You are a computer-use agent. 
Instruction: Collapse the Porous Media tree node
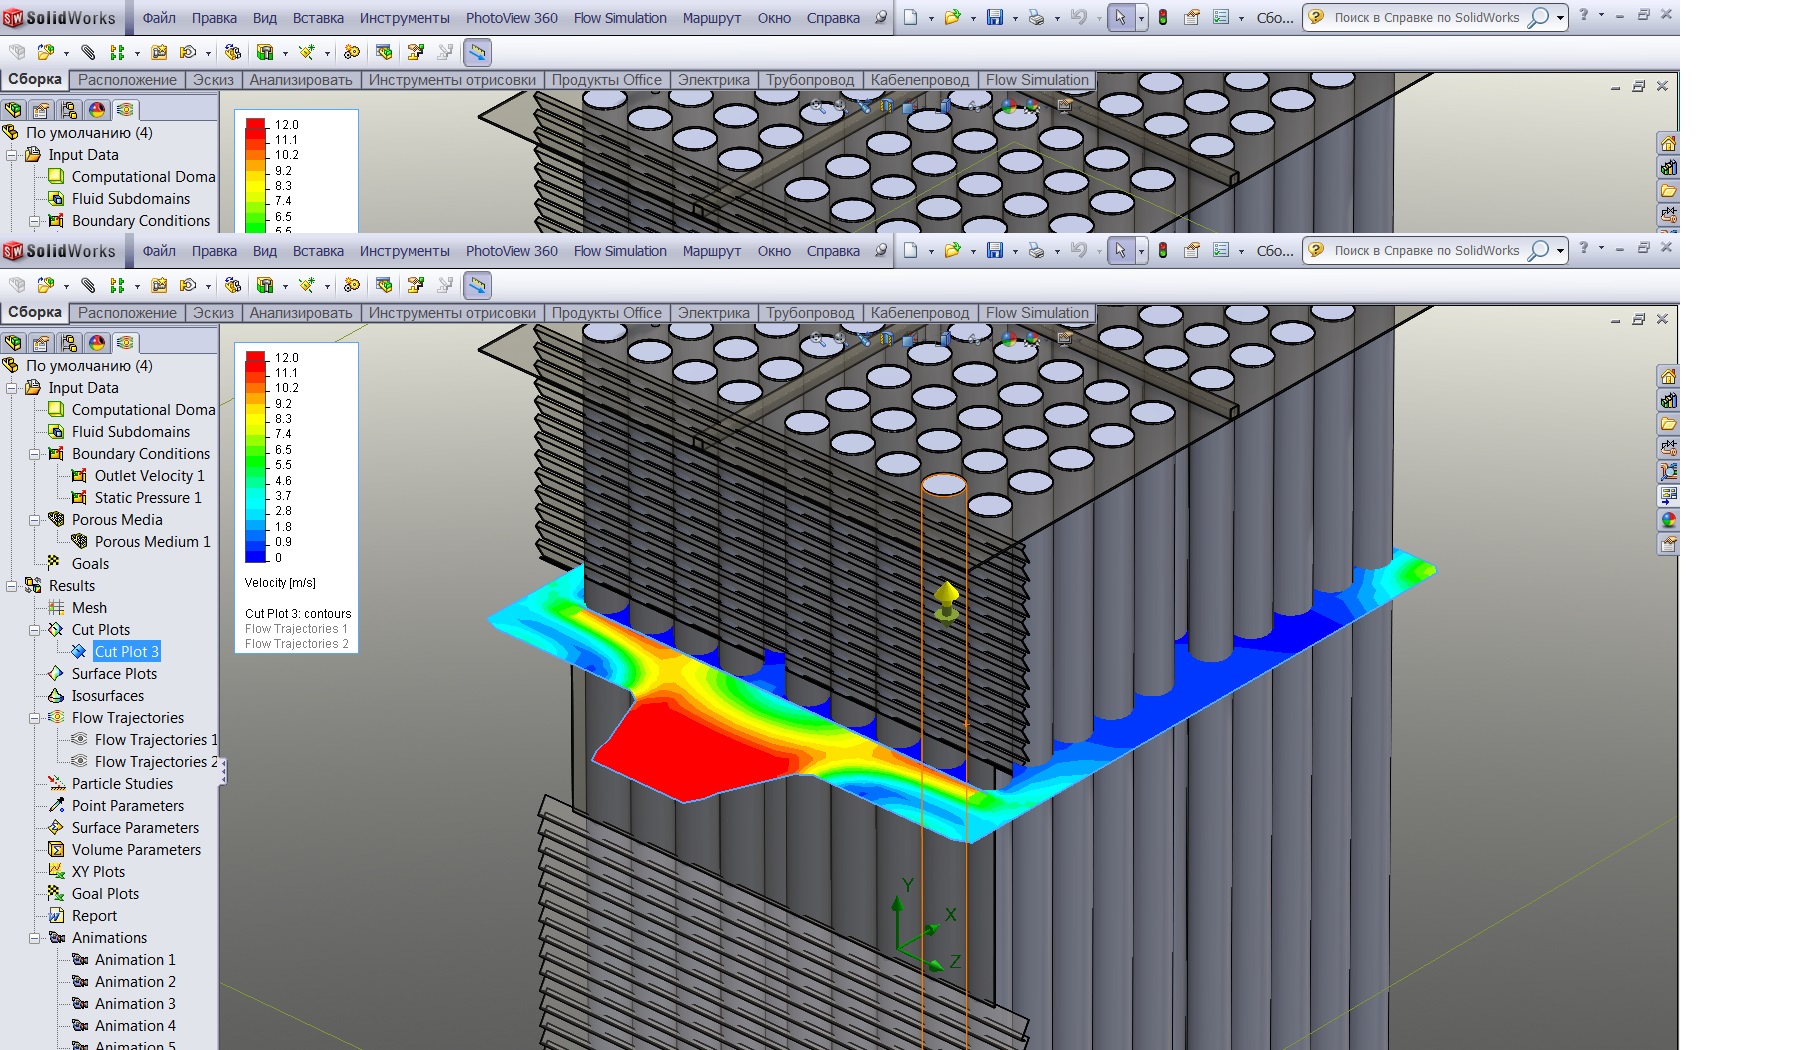point(35,520)
